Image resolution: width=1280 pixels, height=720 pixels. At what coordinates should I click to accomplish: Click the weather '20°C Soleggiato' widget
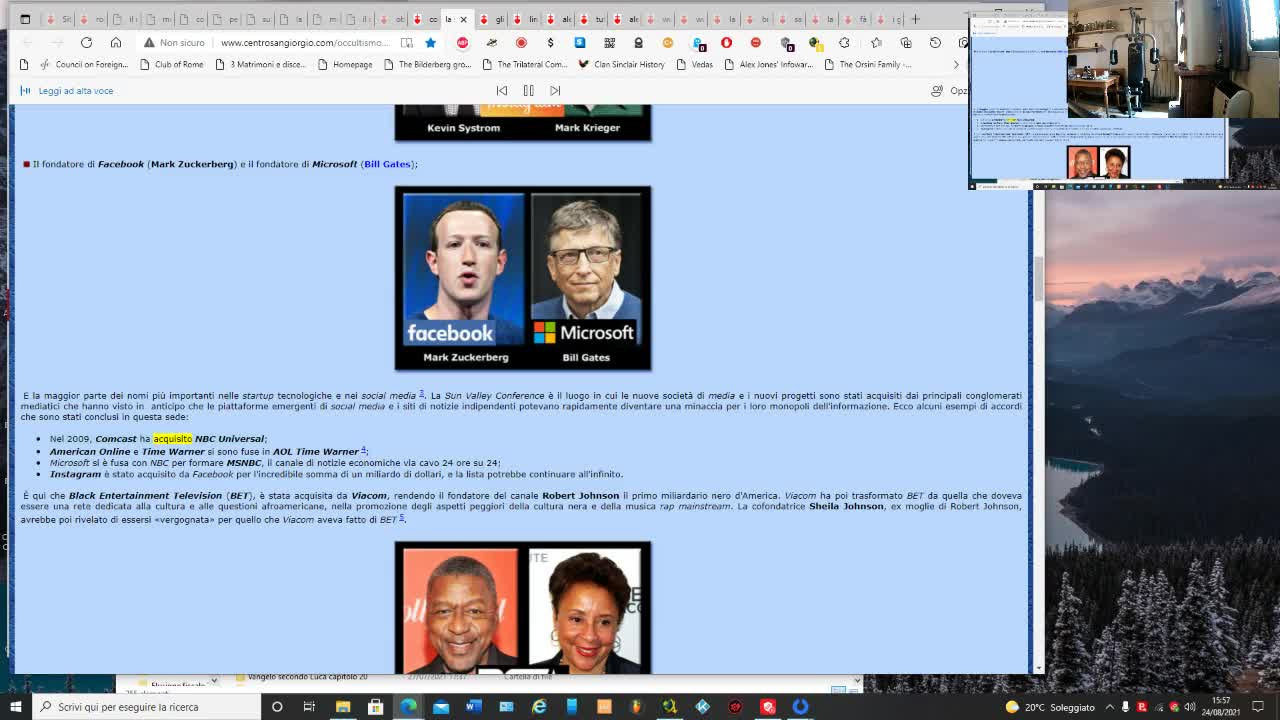(1050, 707)
